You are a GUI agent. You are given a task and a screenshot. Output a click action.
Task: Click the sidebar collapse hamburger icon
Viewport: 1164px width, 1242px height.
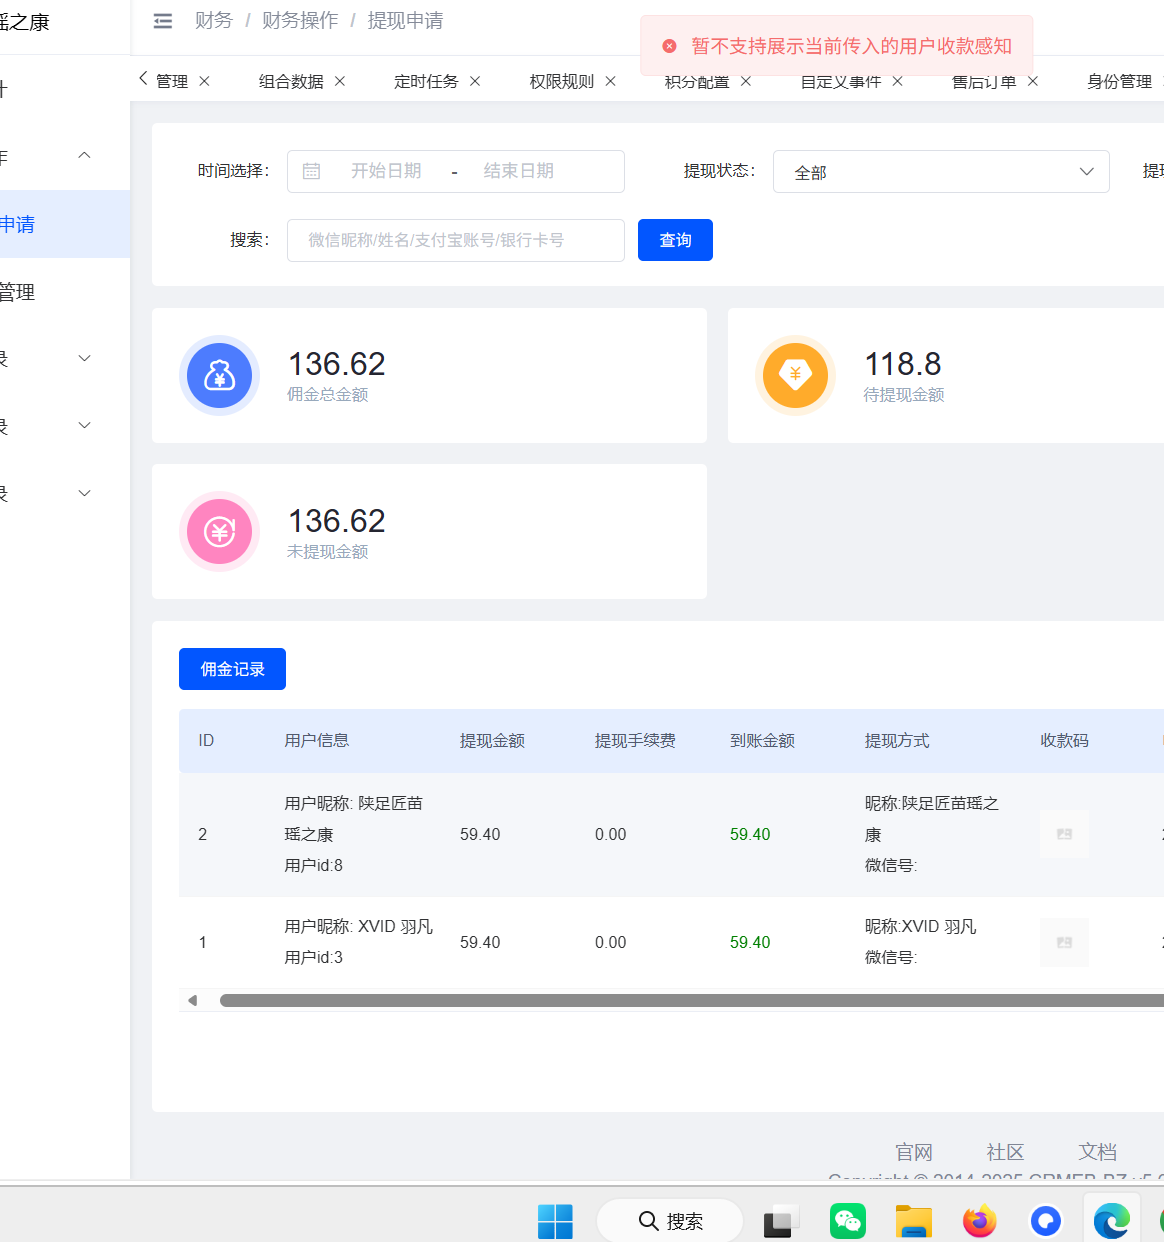coord(163,21)
